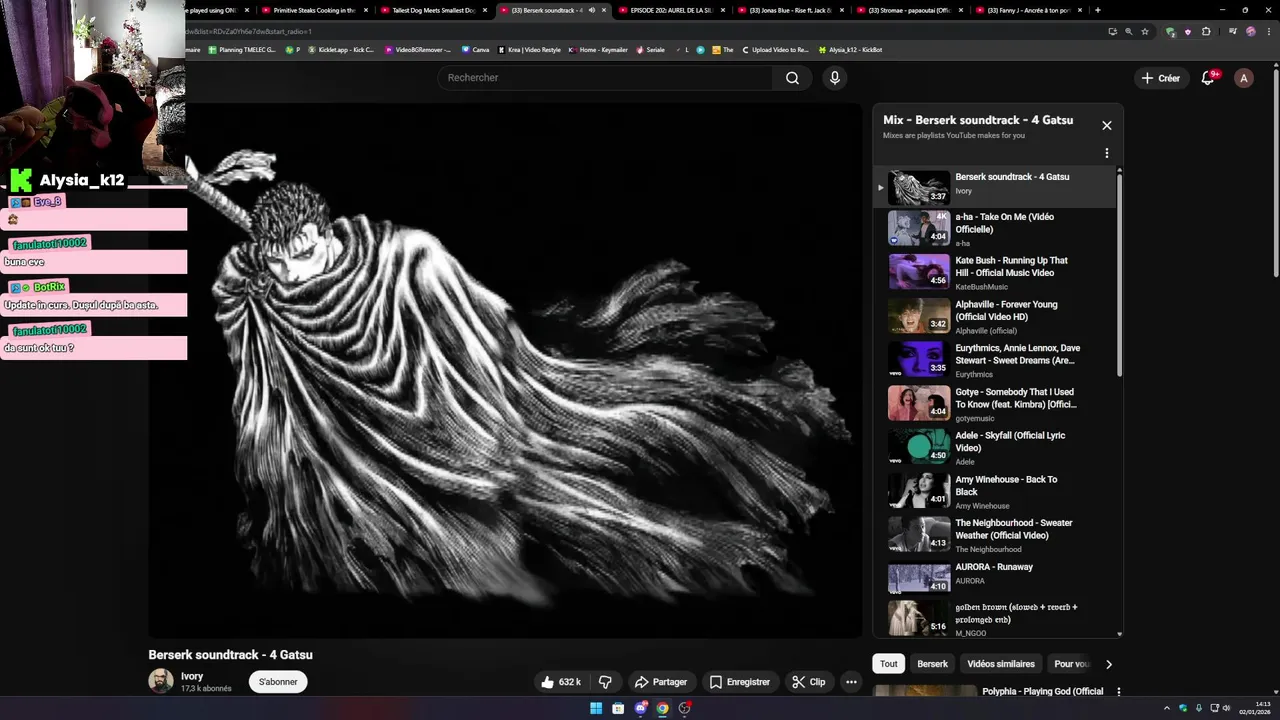1280x720 pixels.
Task: Play Adele - Skyfall lyric video
Action: 995,447
